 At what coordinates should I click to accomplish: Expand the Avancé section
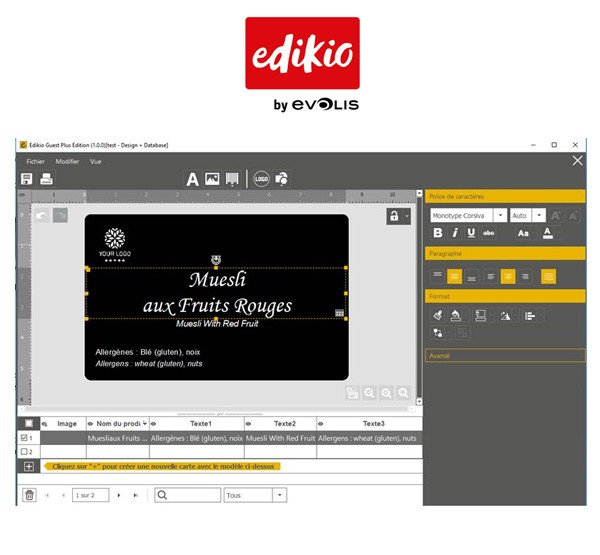[504, 355]
